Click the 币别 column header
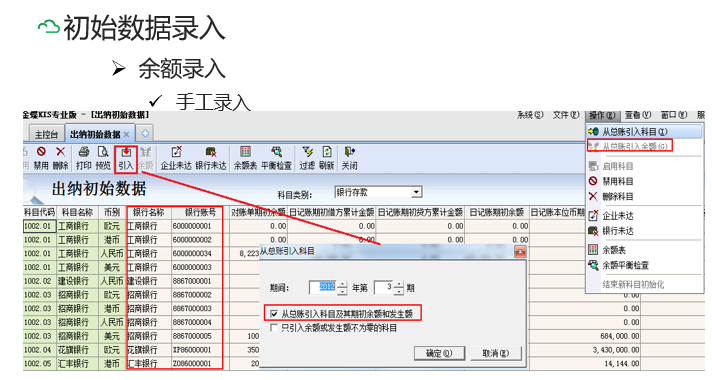 112,212
